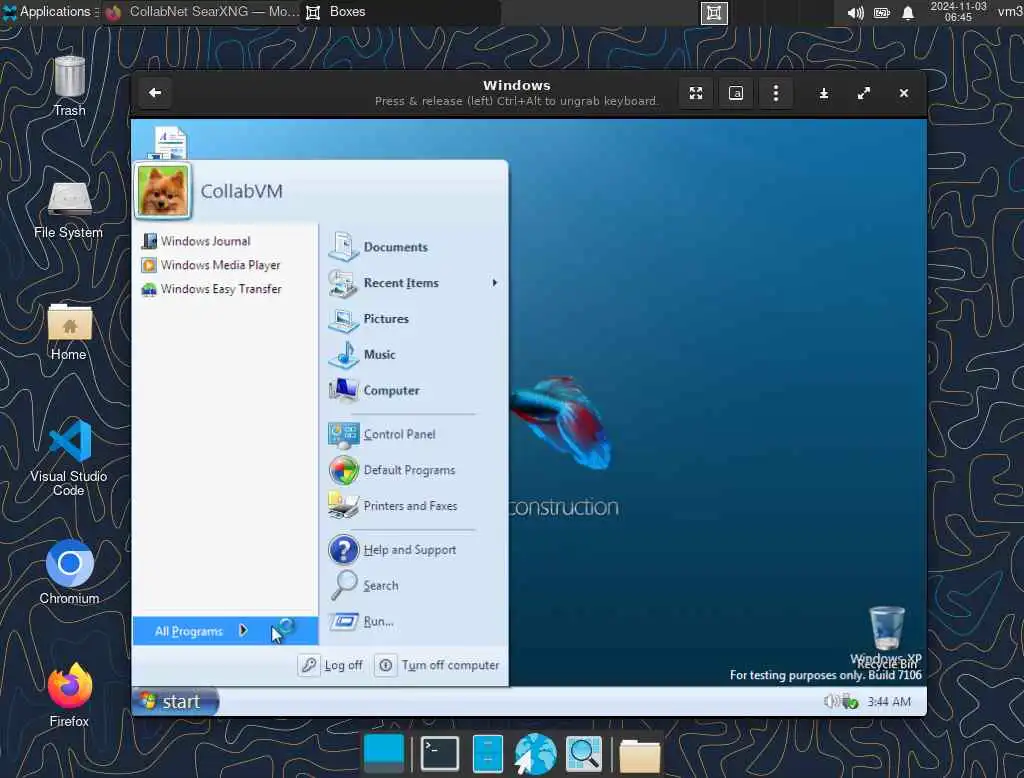The image size is (1024, 778).
Task: Click the Boxes indicator icon in panel
Action: (714, 12)
